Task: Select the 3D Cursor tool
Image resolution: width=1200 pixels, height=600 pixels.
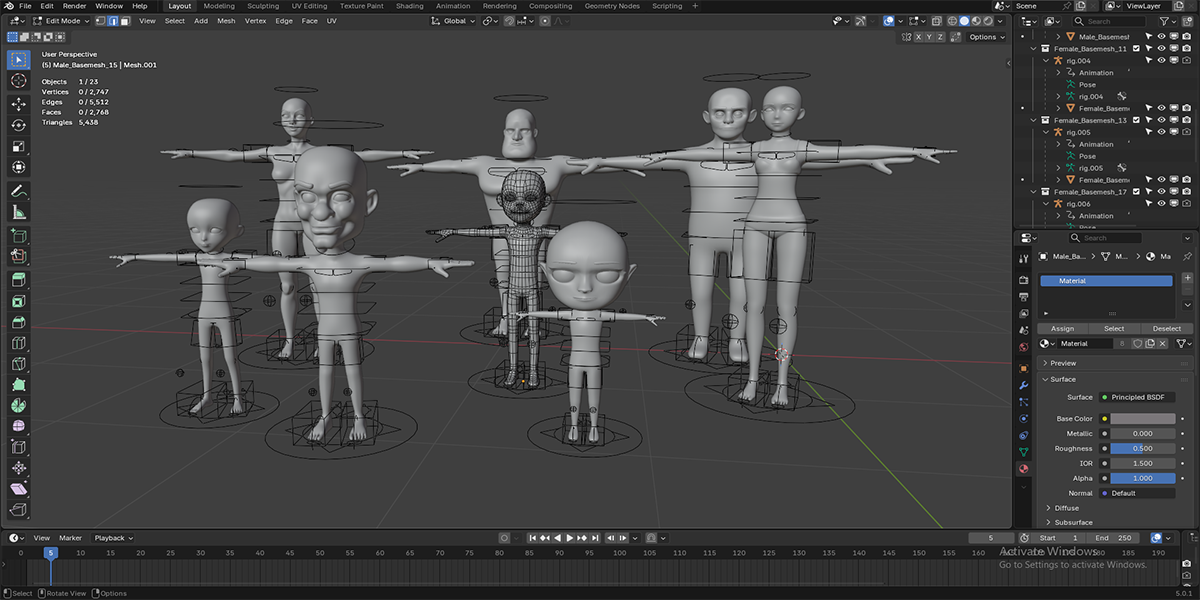Action: click(x=18, y=81)
